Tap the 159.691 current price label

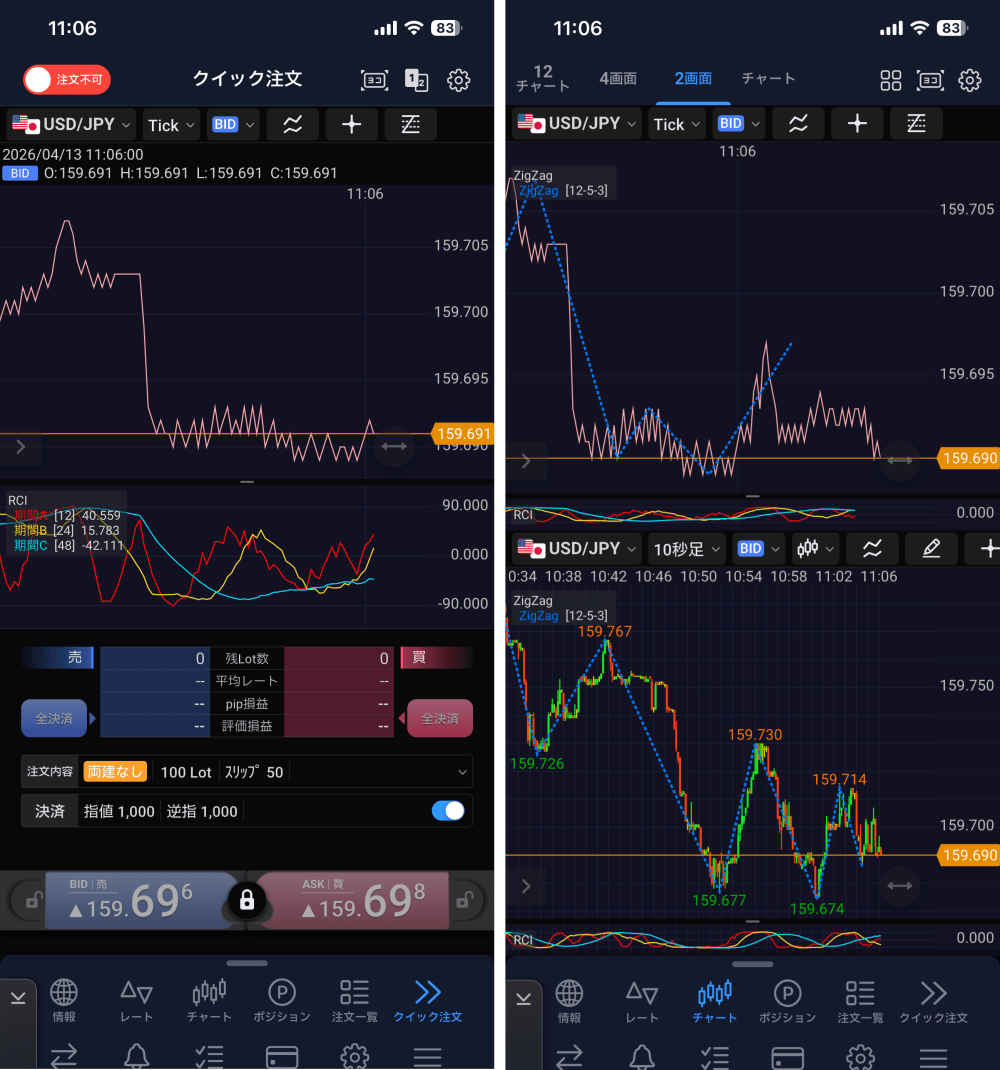click(463, 434)
